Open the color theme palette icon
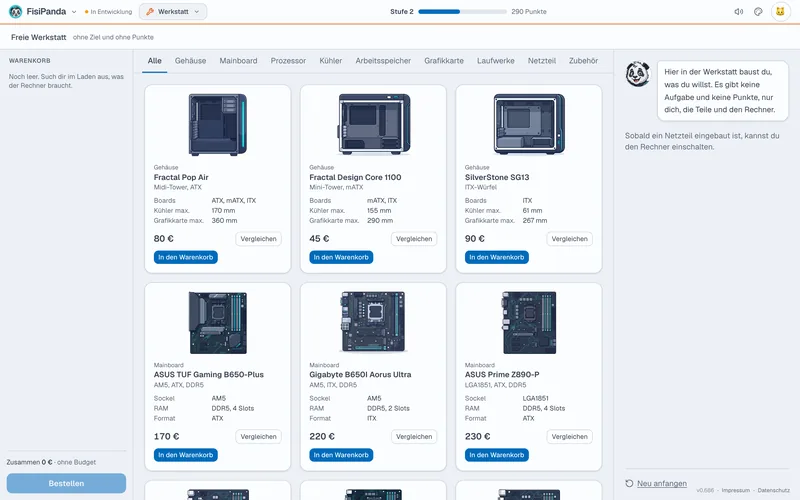 (x=758, y=11)
